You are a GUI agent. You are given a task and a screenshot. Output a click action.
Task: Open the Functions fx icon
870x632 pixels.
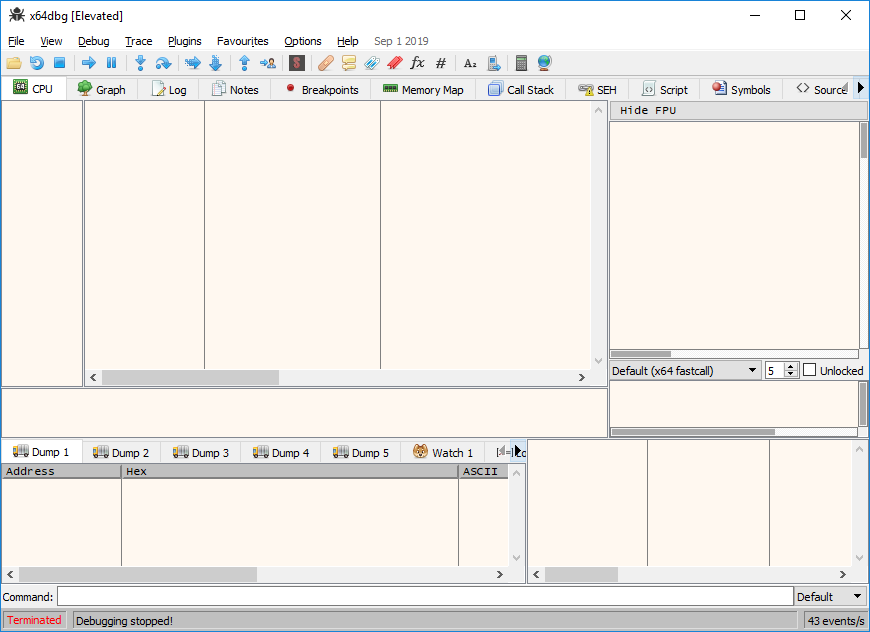pos(417,63)
